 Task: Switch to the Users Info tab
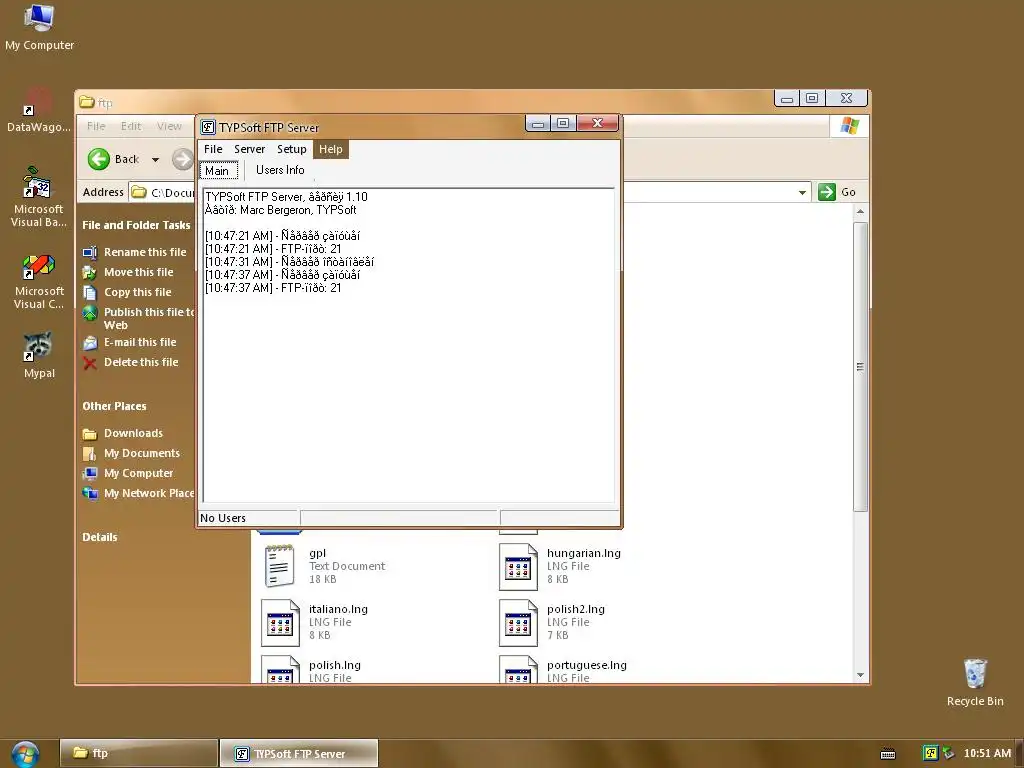(280, 170)
